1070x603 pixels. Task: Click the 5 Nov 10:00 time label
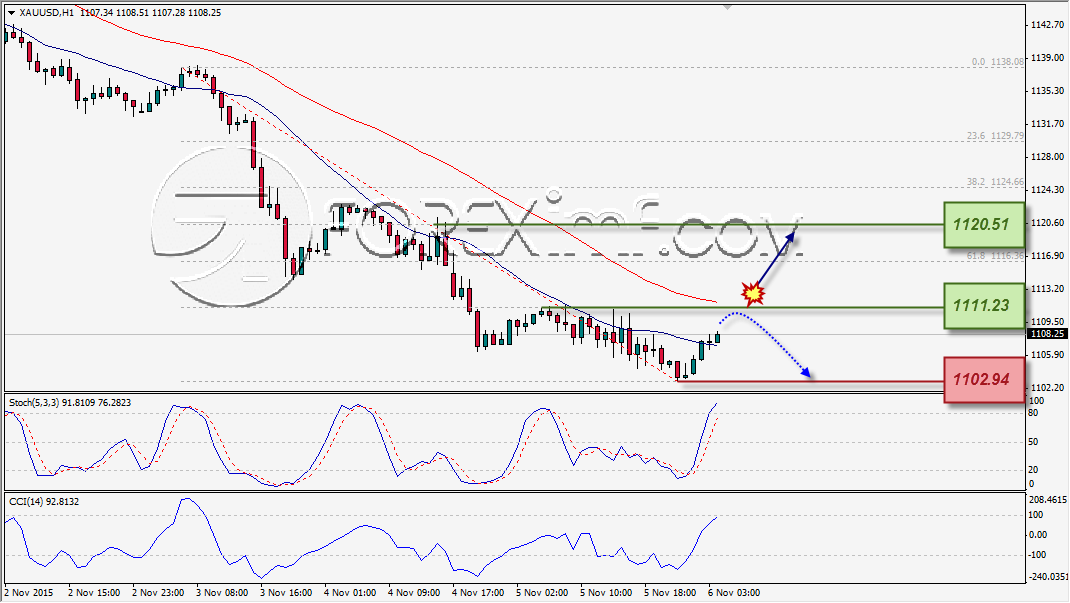[x=606, y=592]
